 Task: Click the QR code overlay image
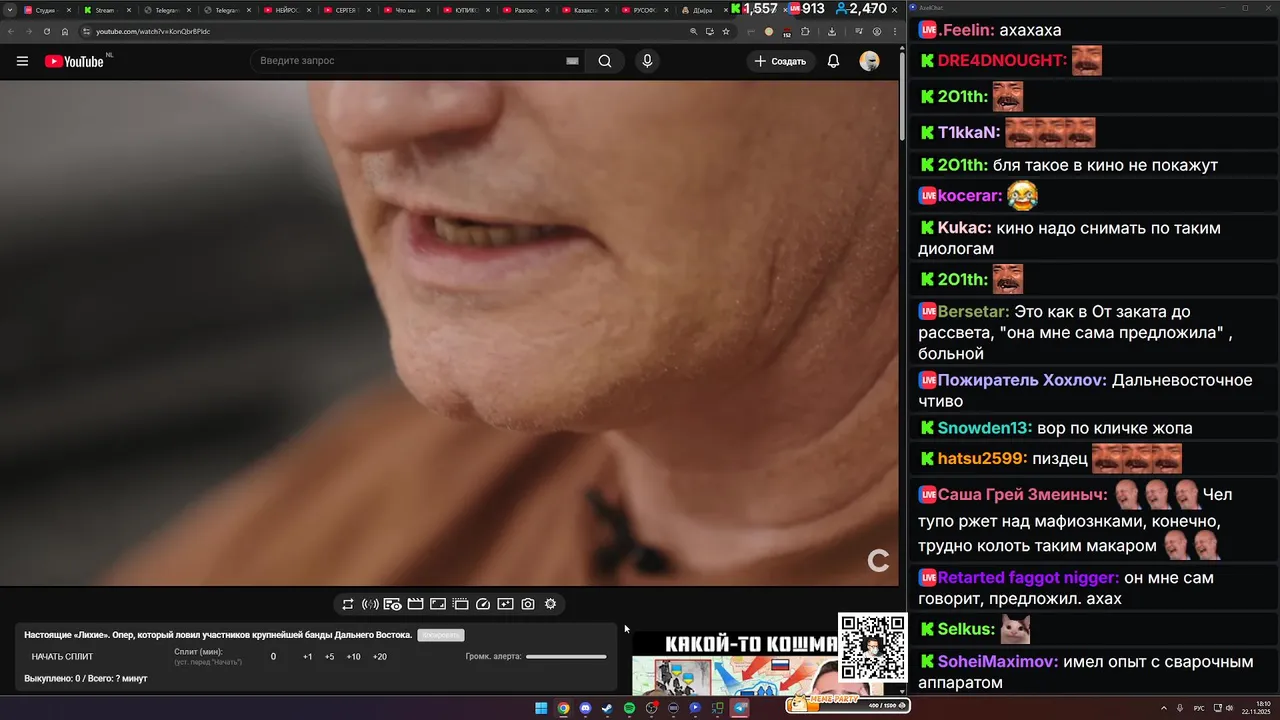pyautogui.click(x=872, y=646)
